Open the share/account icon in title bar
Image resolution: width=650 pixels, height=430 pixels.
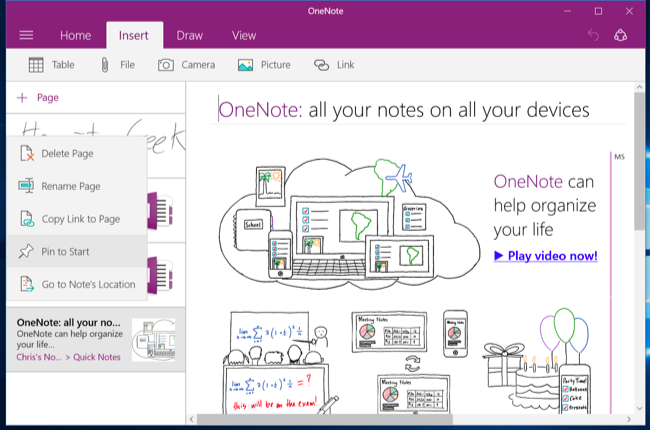pyautogui.click(x=620, y=35)
